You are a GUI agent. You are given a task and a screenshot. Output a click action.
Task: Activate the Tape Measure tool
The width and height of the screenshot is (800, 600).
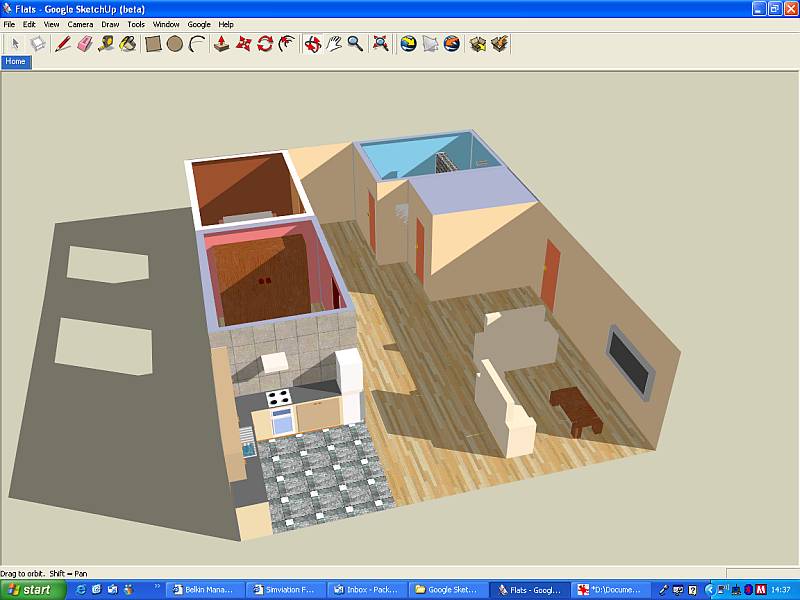click(x=106, y=44)
